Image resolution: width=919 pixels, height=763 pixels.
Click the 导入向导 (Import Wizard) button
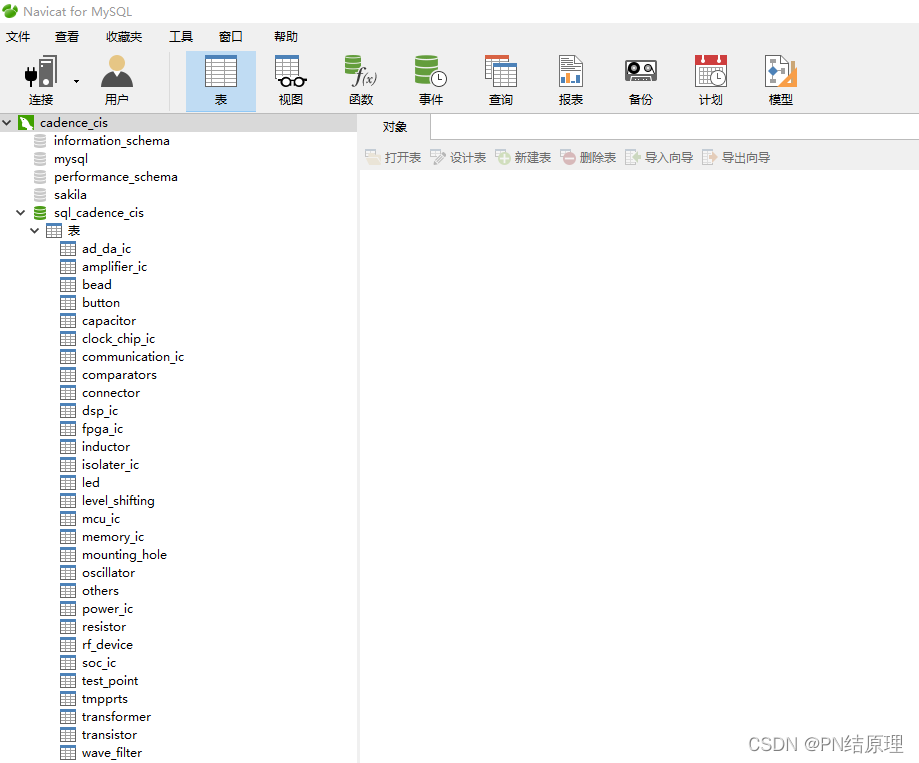[659, 158]
